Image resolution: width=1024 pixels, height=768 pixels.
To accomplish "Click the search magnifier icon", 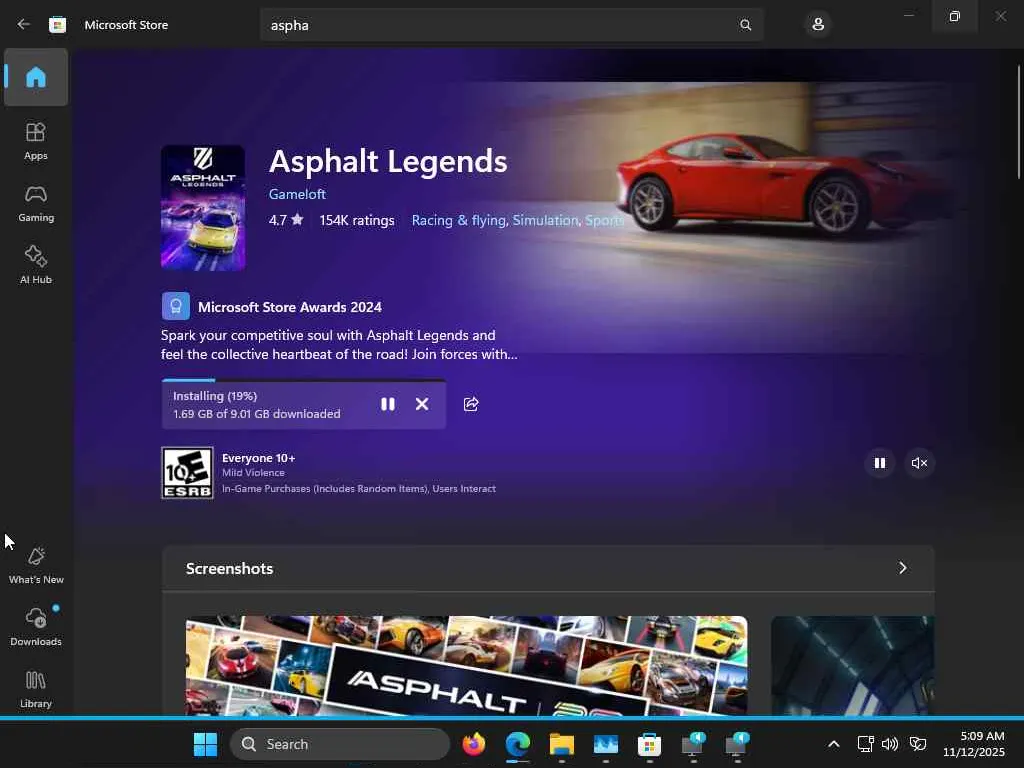I will (745, 25).
